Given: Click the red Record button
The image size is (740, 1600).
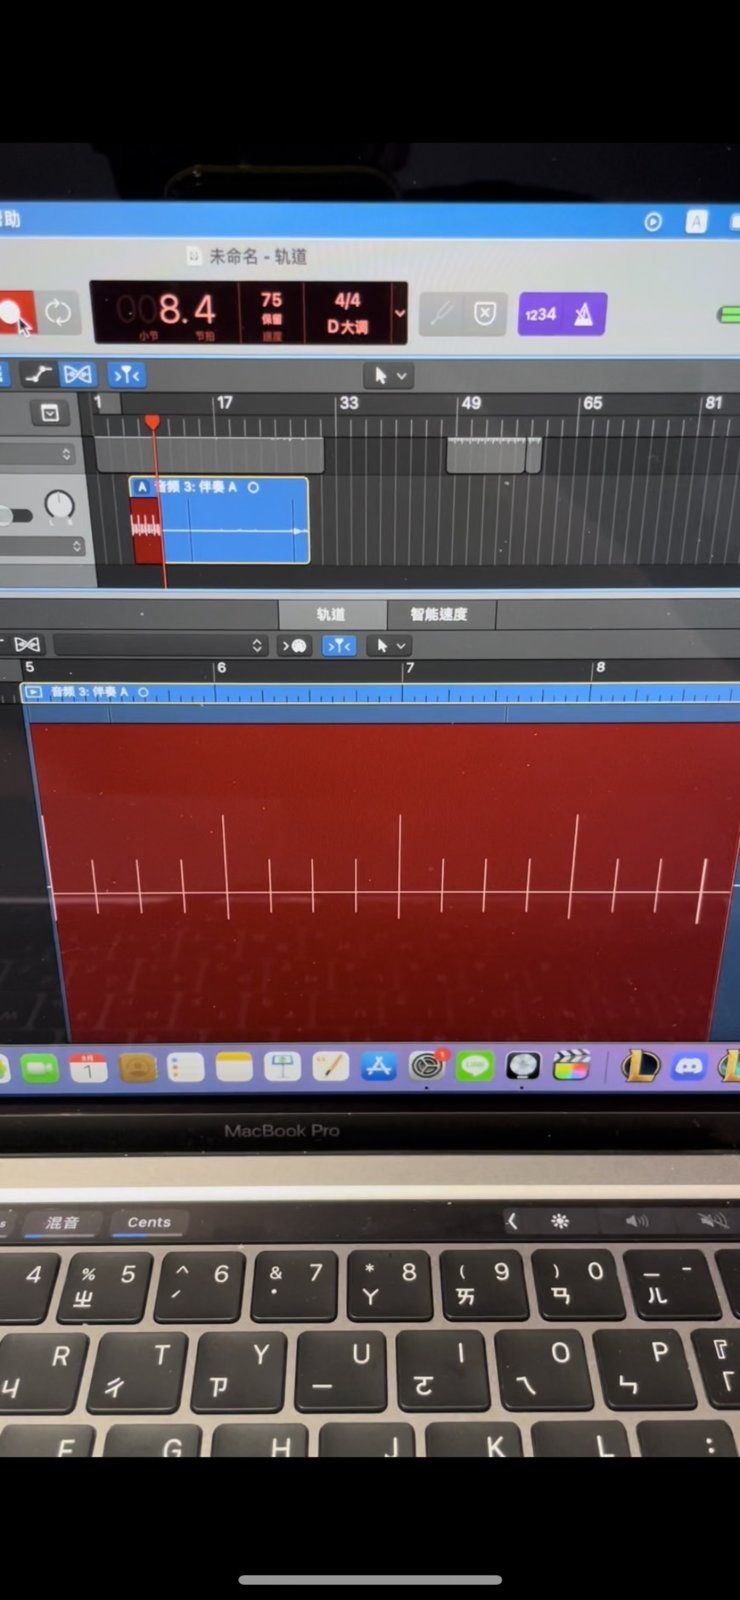Looking at the screenshot, I should [x=12, y=312].
